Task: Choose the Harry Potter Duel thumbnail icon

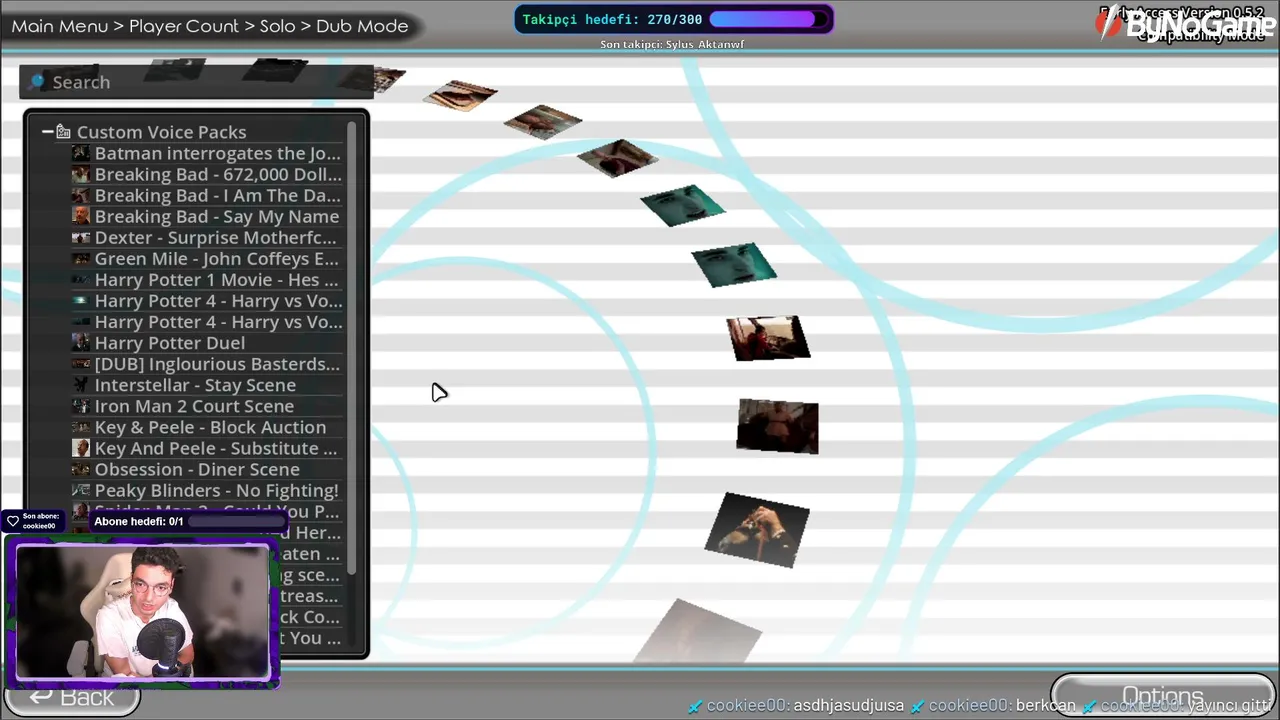Action: pyautogui.click(x=81, y=342)
